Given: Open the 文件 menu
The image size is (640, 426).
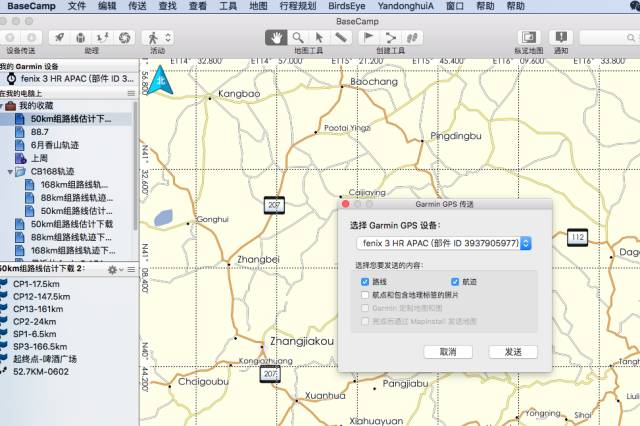Looking at the screenshot, I should pos(76,6).
